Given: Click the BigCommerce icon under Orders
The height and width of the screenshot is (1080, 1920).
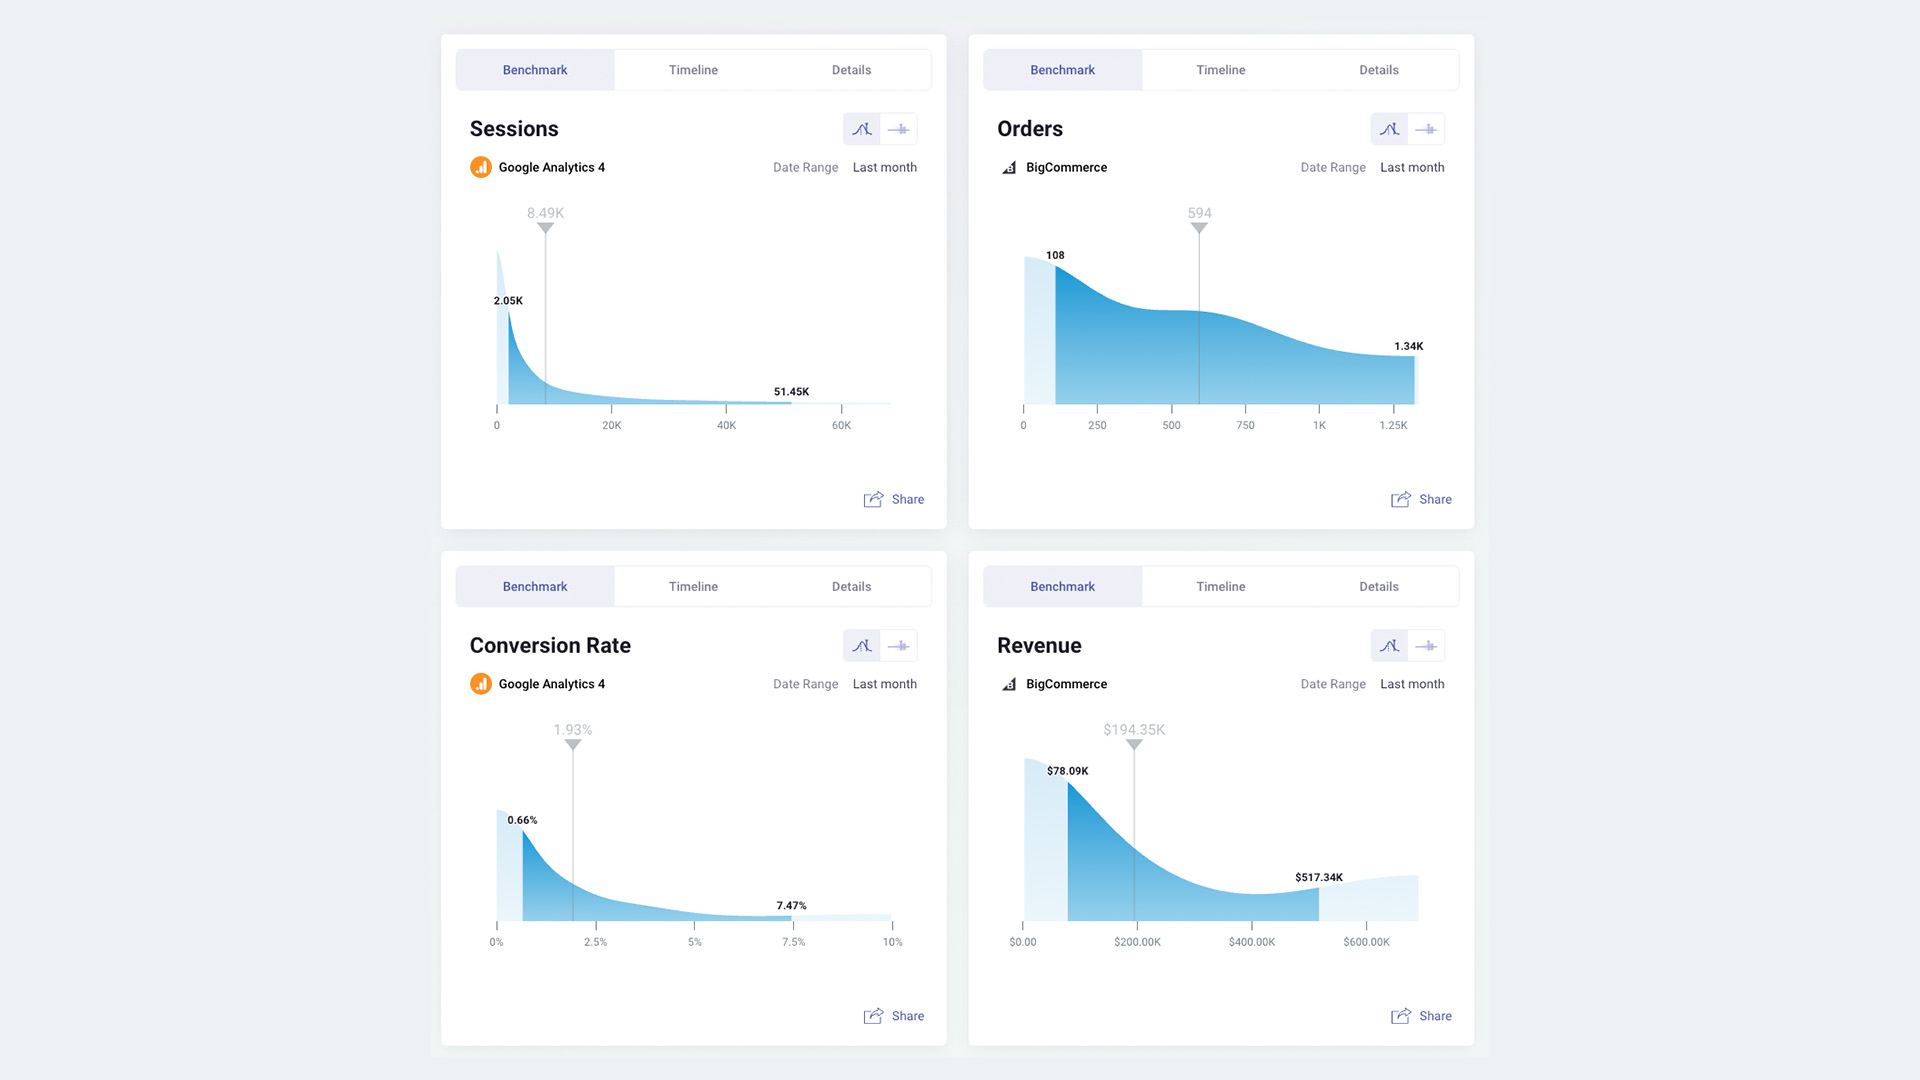Looking at the screenshot, I should 1009,168.
